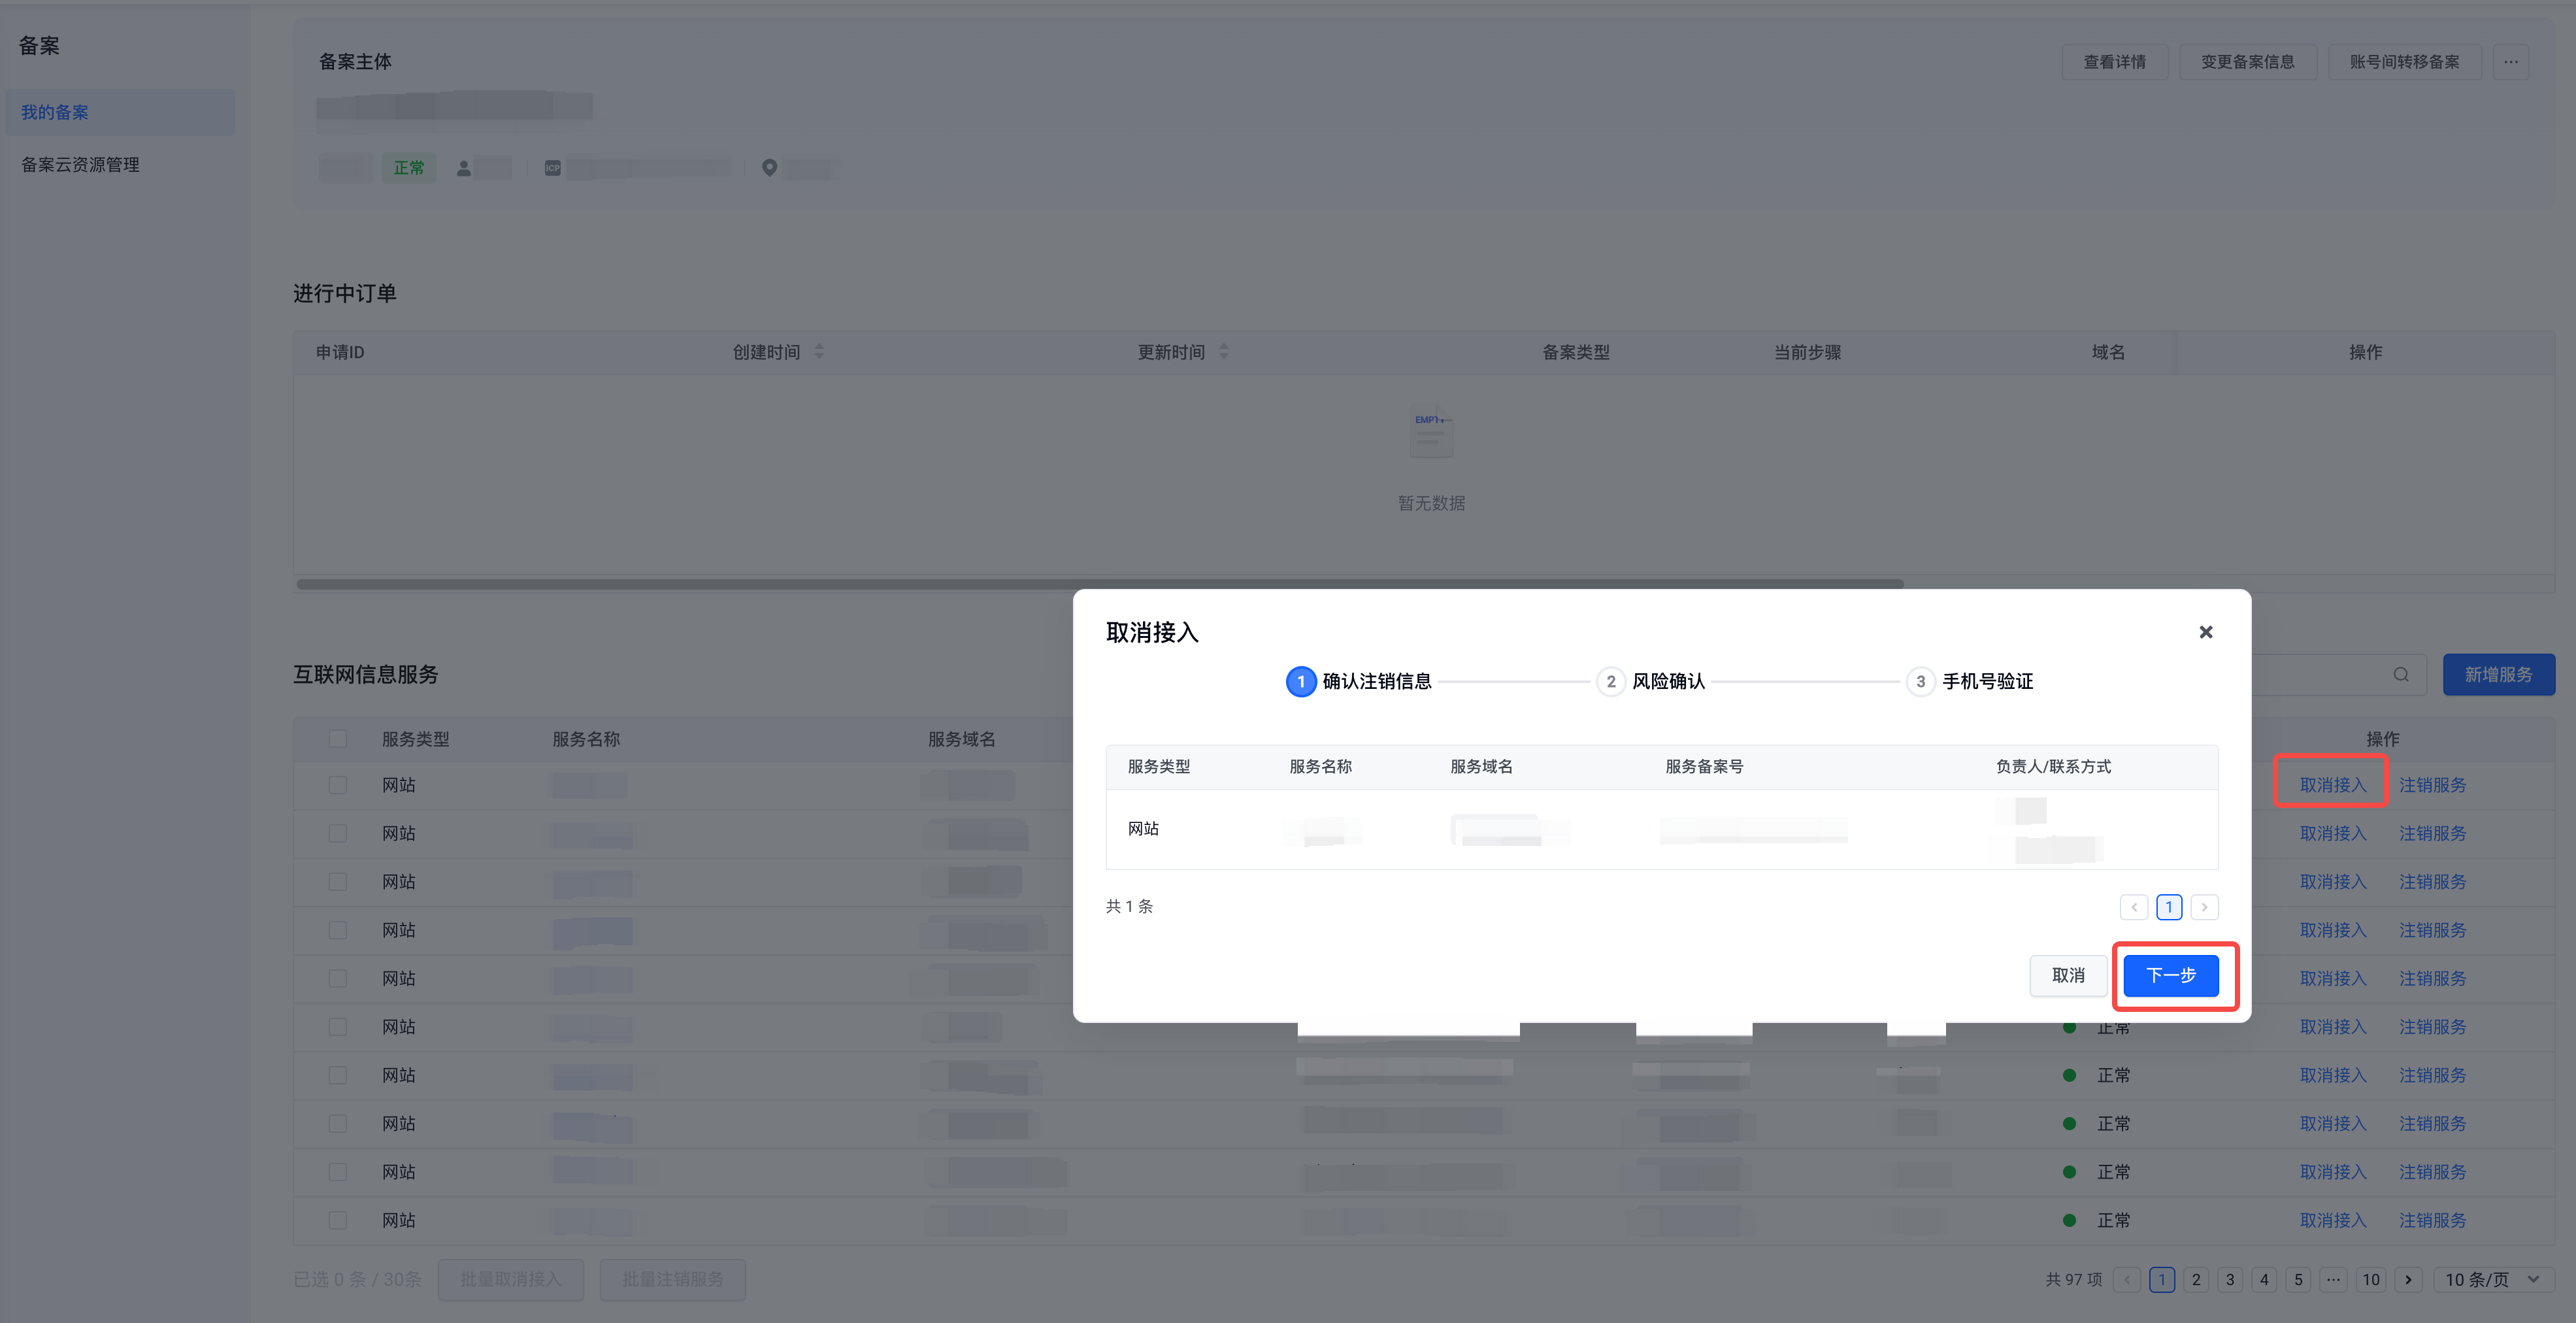Screen dimensions: 2576x1323
Task: Go to previous page arrow in dialog
Action: (x=2134, y=907)
